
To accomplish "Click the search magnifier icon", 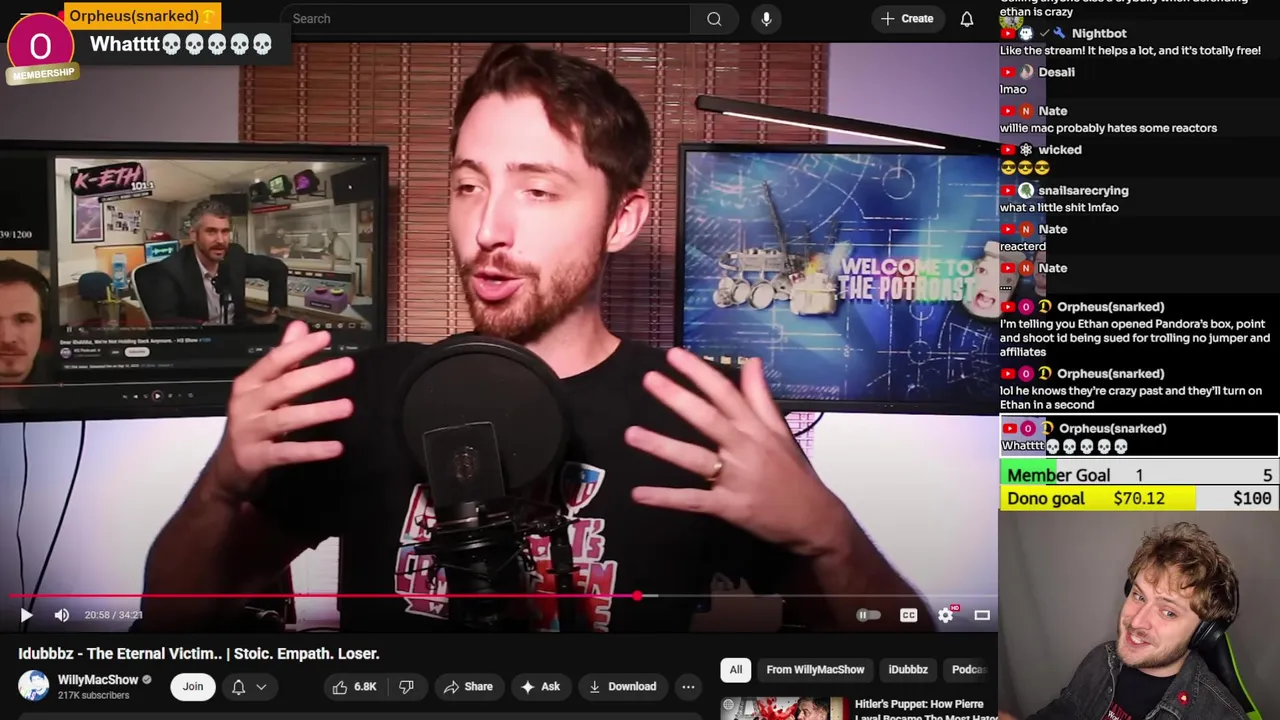I will [x=714, y=19].
